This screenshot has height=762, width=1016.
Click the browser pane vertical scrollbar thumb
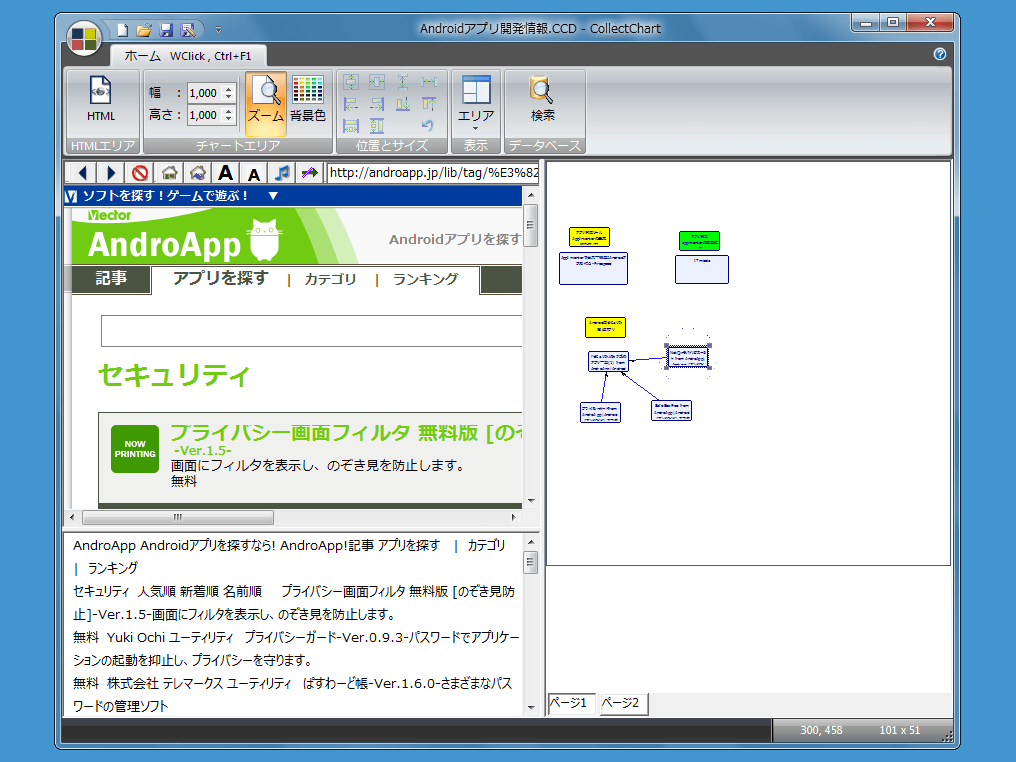(531, 225)
